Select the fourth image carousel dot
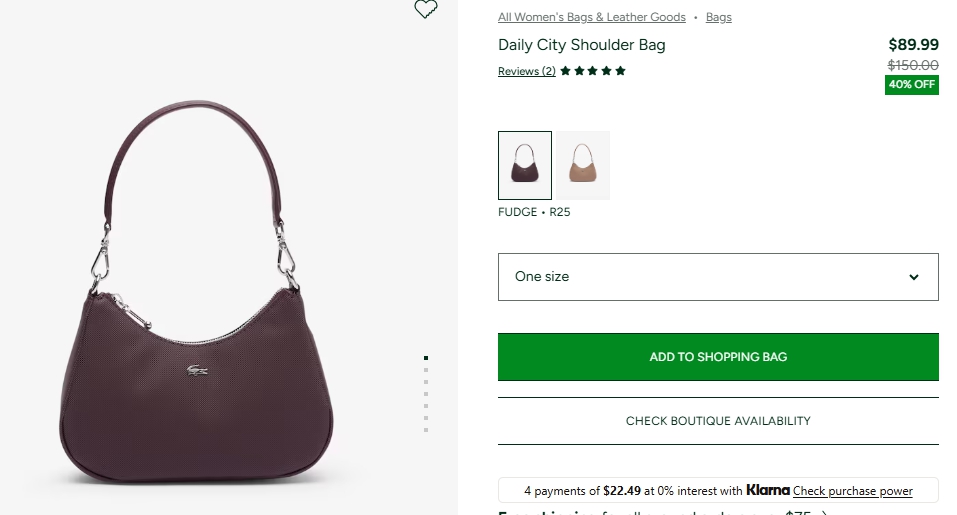 pos(426,394)
